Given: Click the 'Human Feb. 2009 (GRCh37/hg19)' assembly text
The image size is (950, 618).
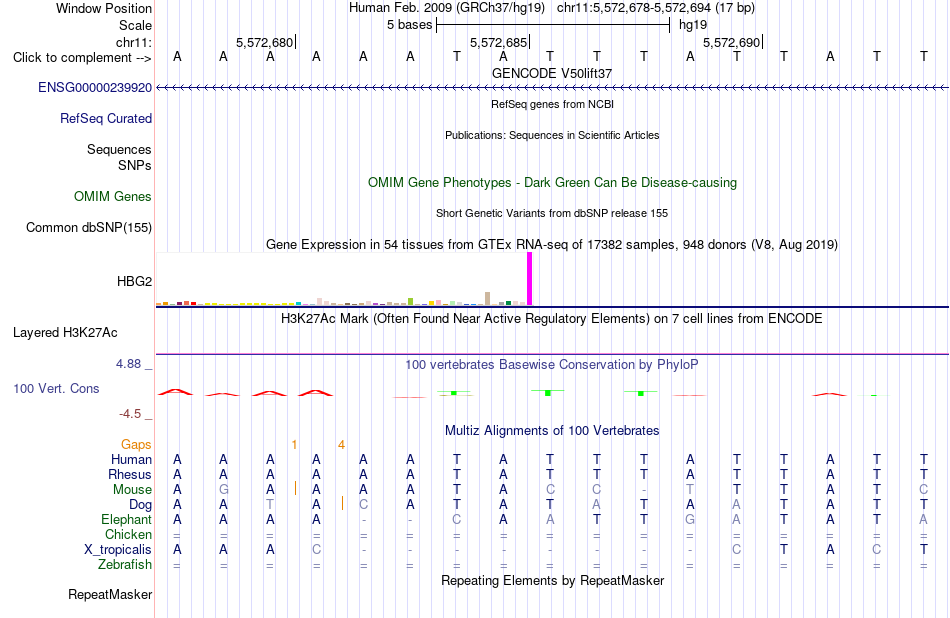Looking at the screenshot, I should coord(447,8).
